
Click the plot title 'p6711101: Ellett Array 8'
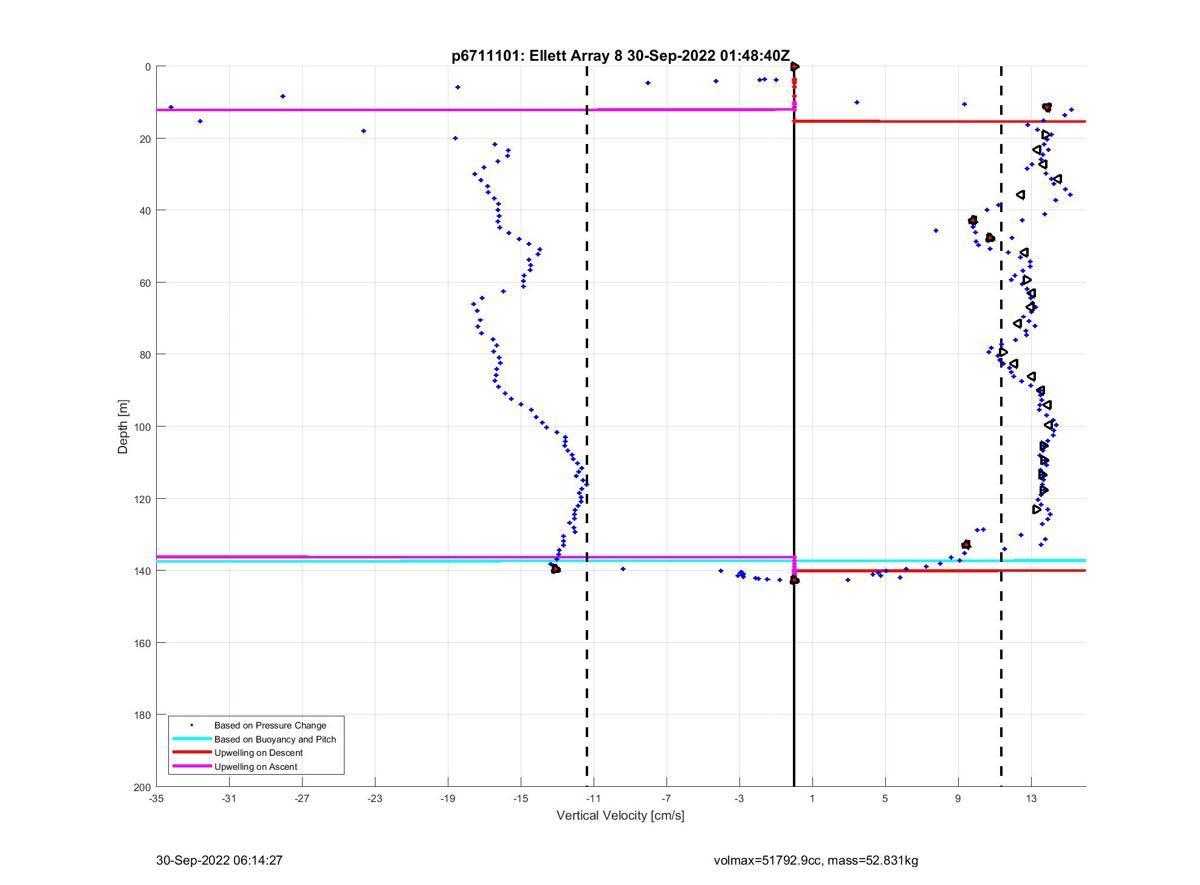pos(537,56)
